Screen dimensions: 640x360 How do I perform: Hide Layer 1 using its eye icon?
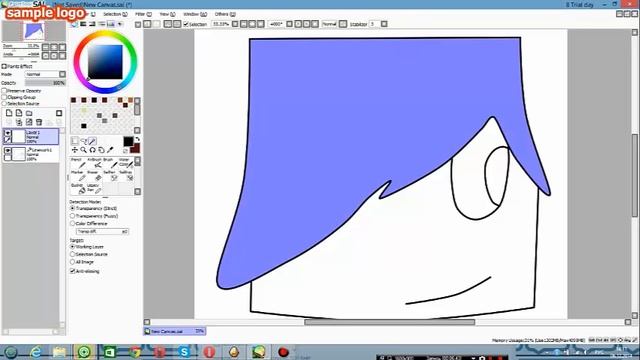pos(8,133)
